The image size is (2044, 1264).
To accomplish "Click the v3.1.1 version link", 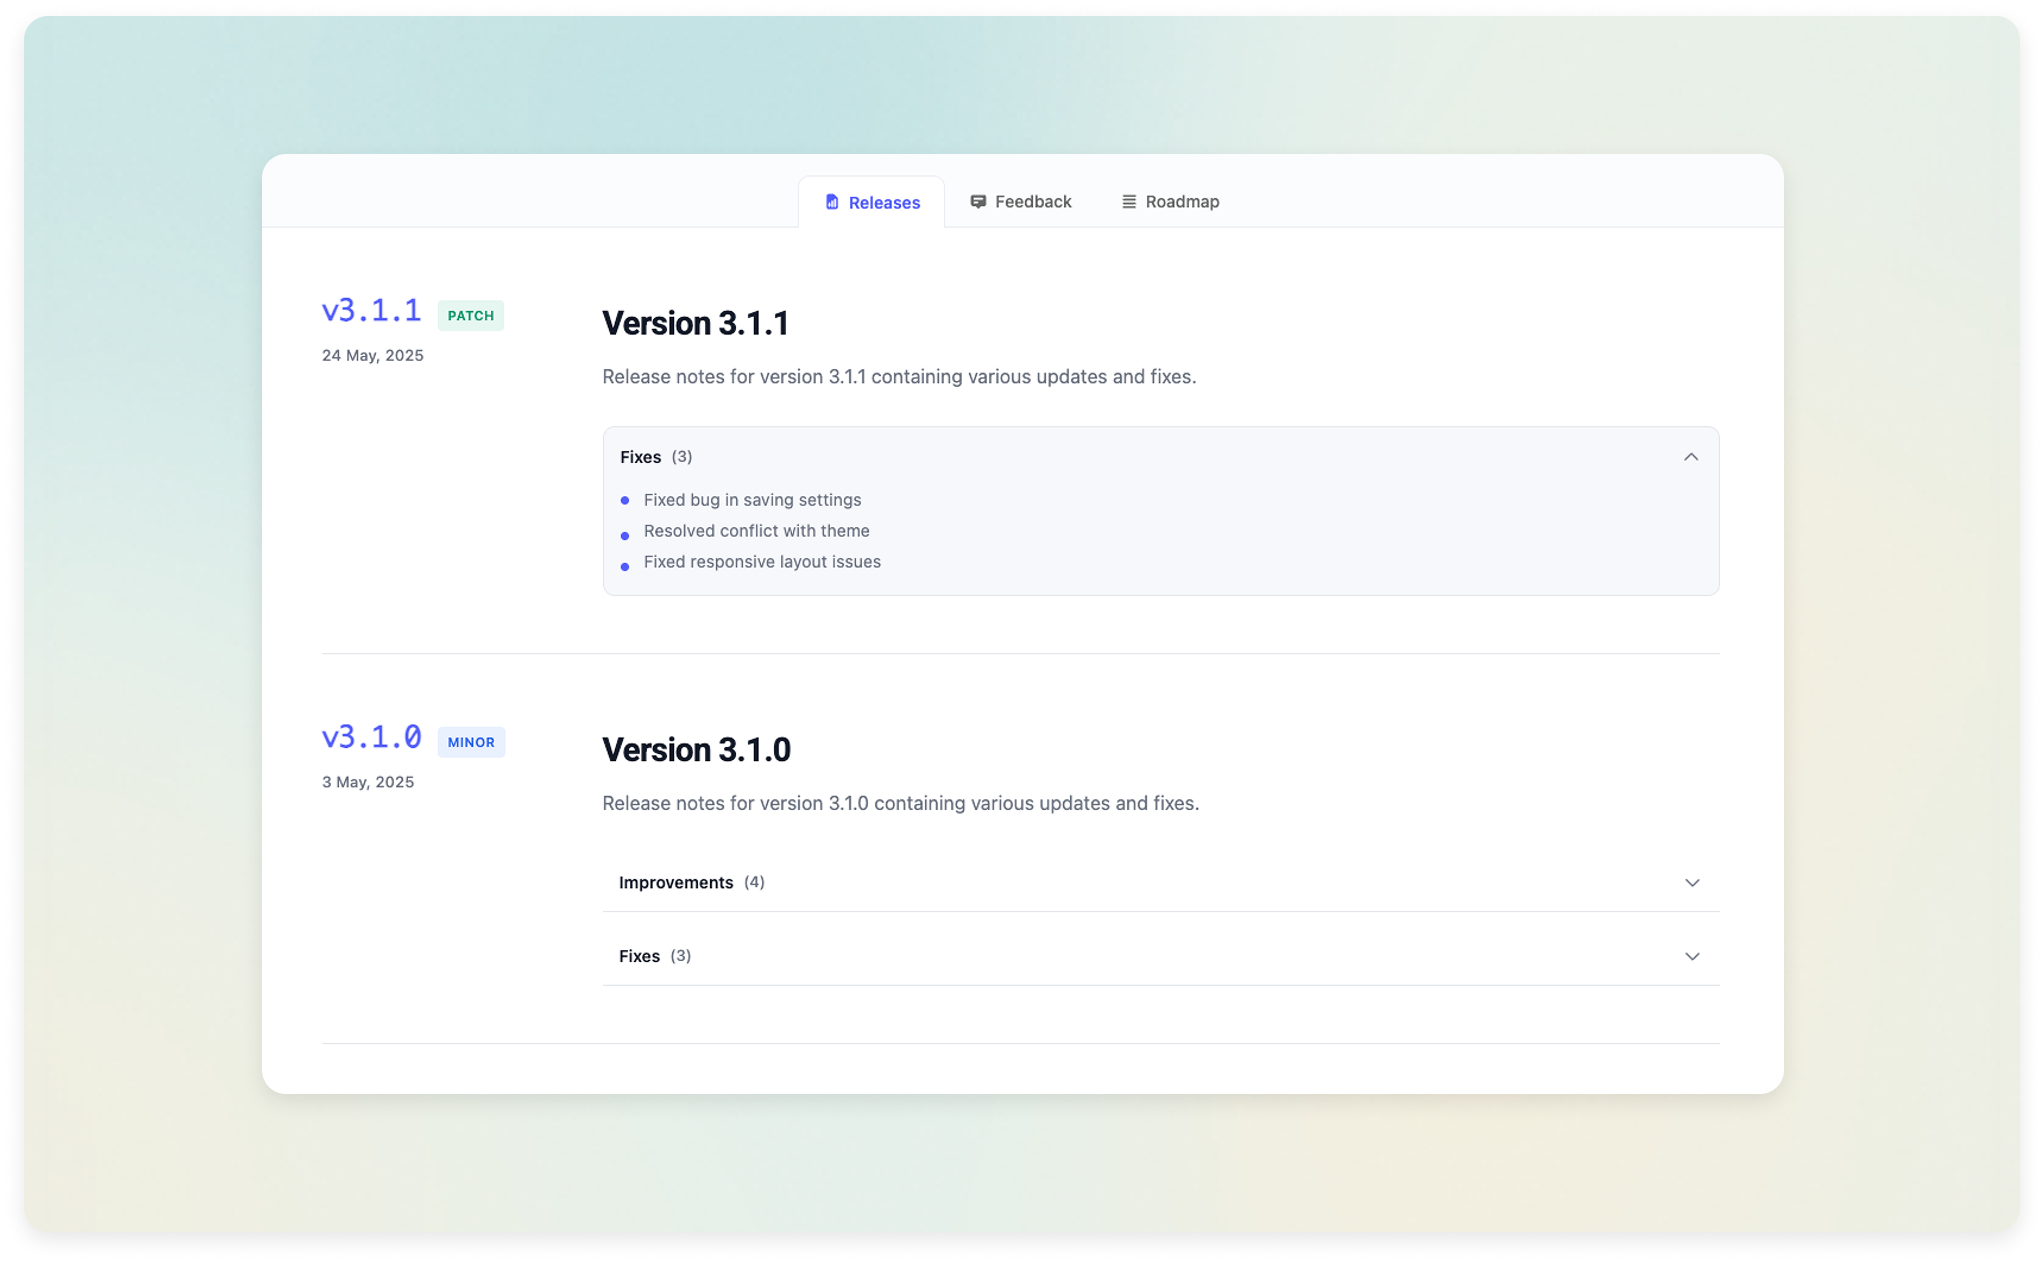I will point(371,310).
